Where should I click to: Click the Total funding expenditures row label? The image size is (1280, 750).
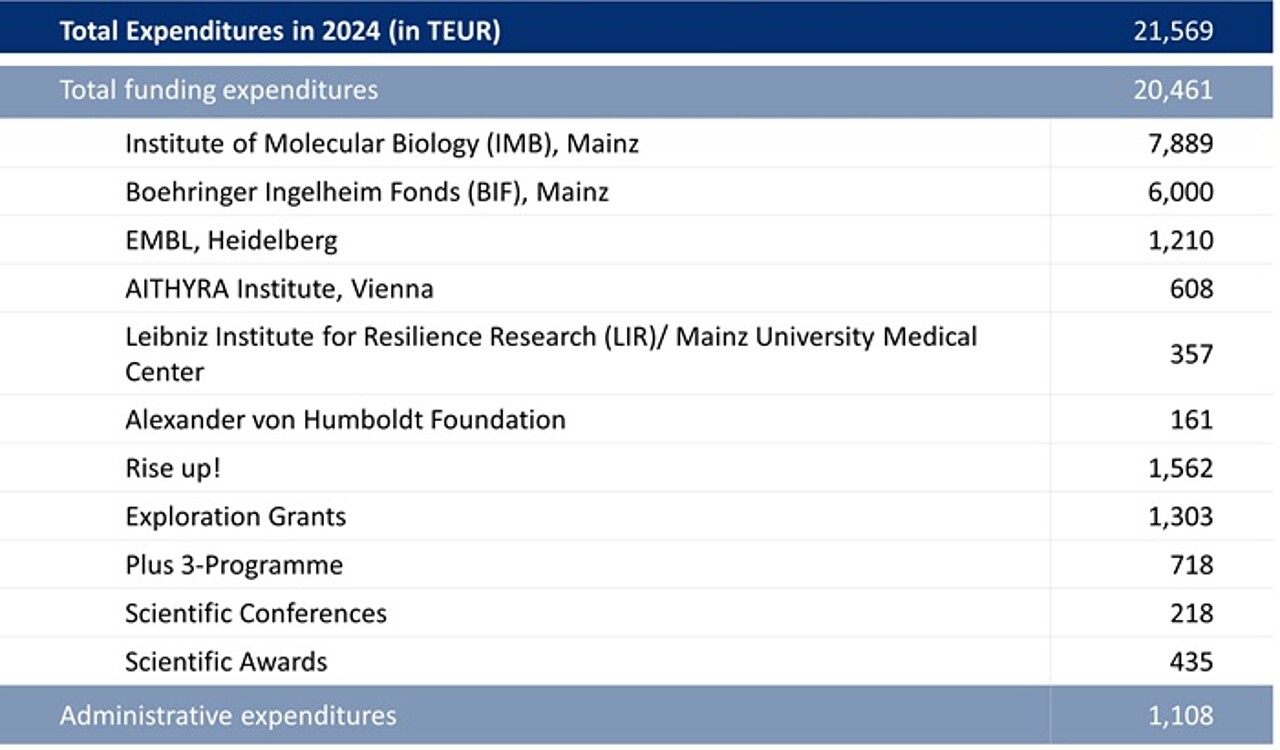[x=218, y=90]
